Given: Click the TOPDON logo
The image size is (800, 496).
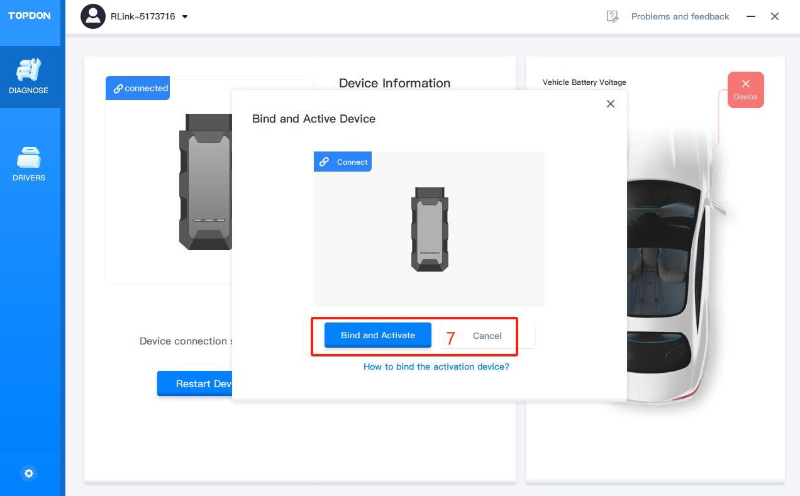Looking at the screenshot, I should pyautogui.click(x=29, y=16).
